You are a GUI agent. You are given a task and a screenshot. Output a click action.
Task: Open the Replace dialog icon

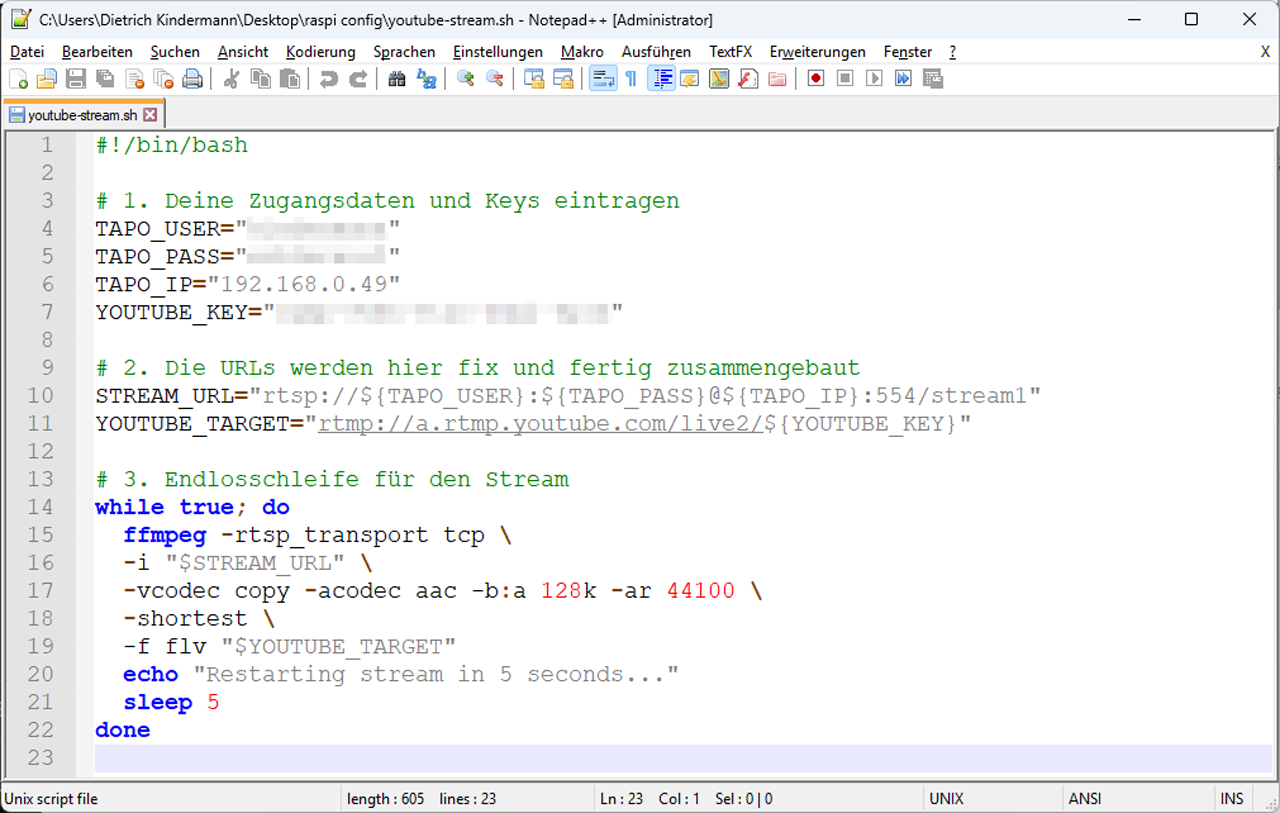click(x=426, y=79)
